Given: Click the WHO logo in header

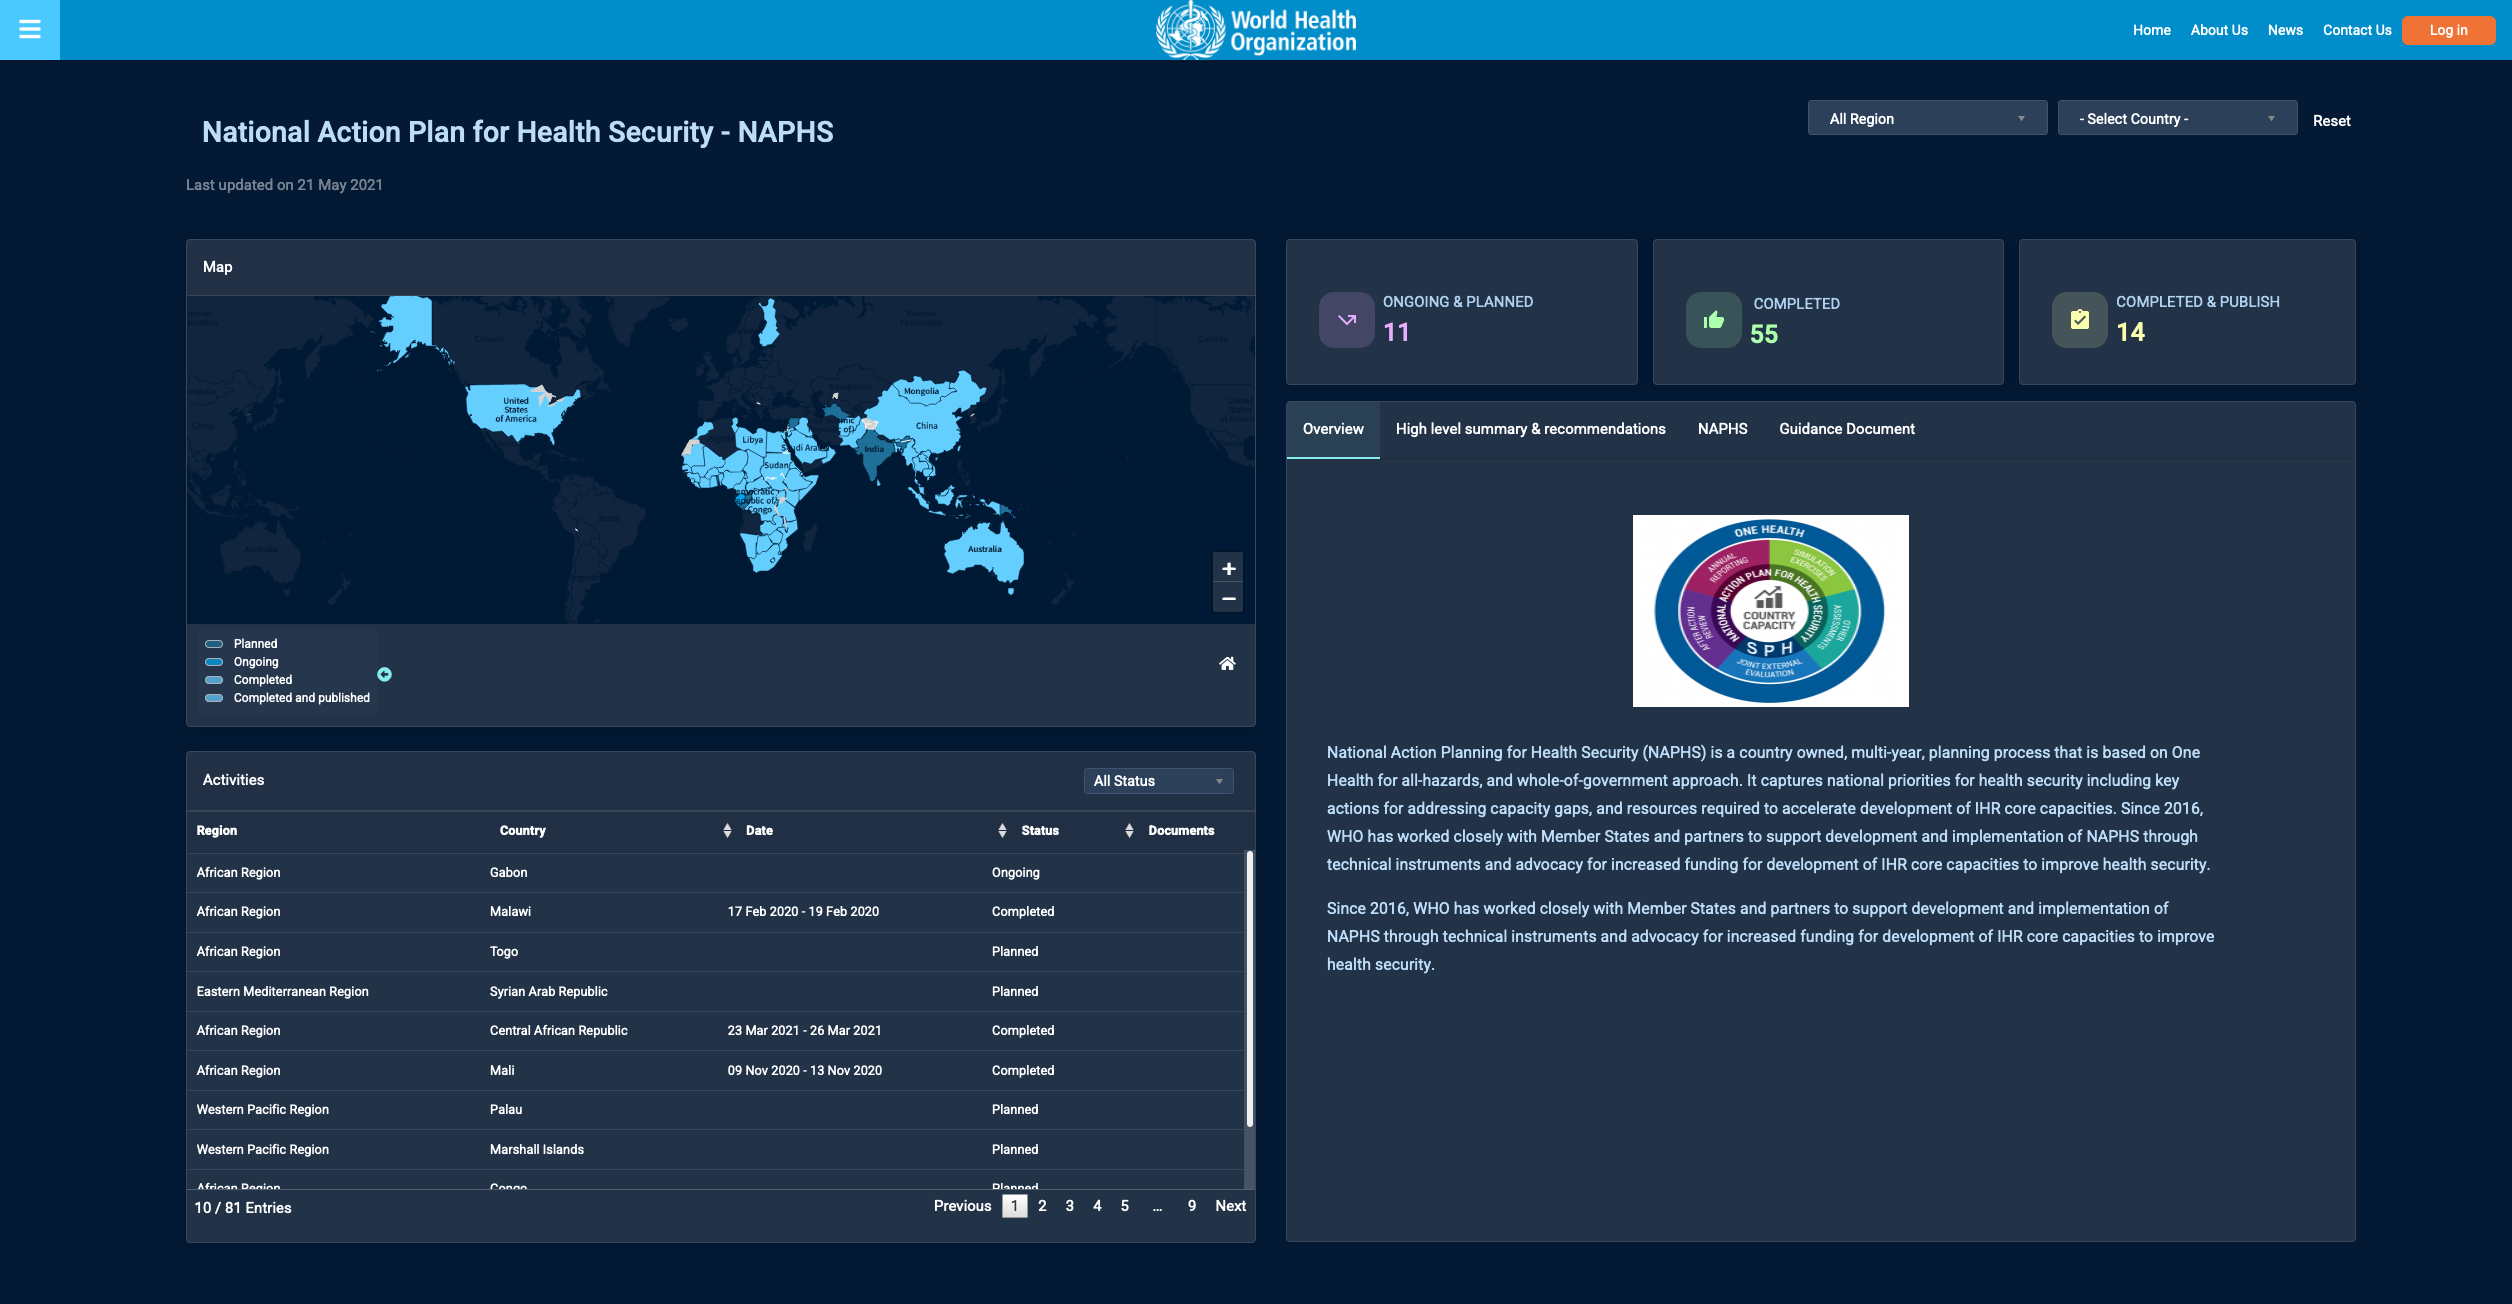Looking at the screenshot, I should coord(1256,30).
